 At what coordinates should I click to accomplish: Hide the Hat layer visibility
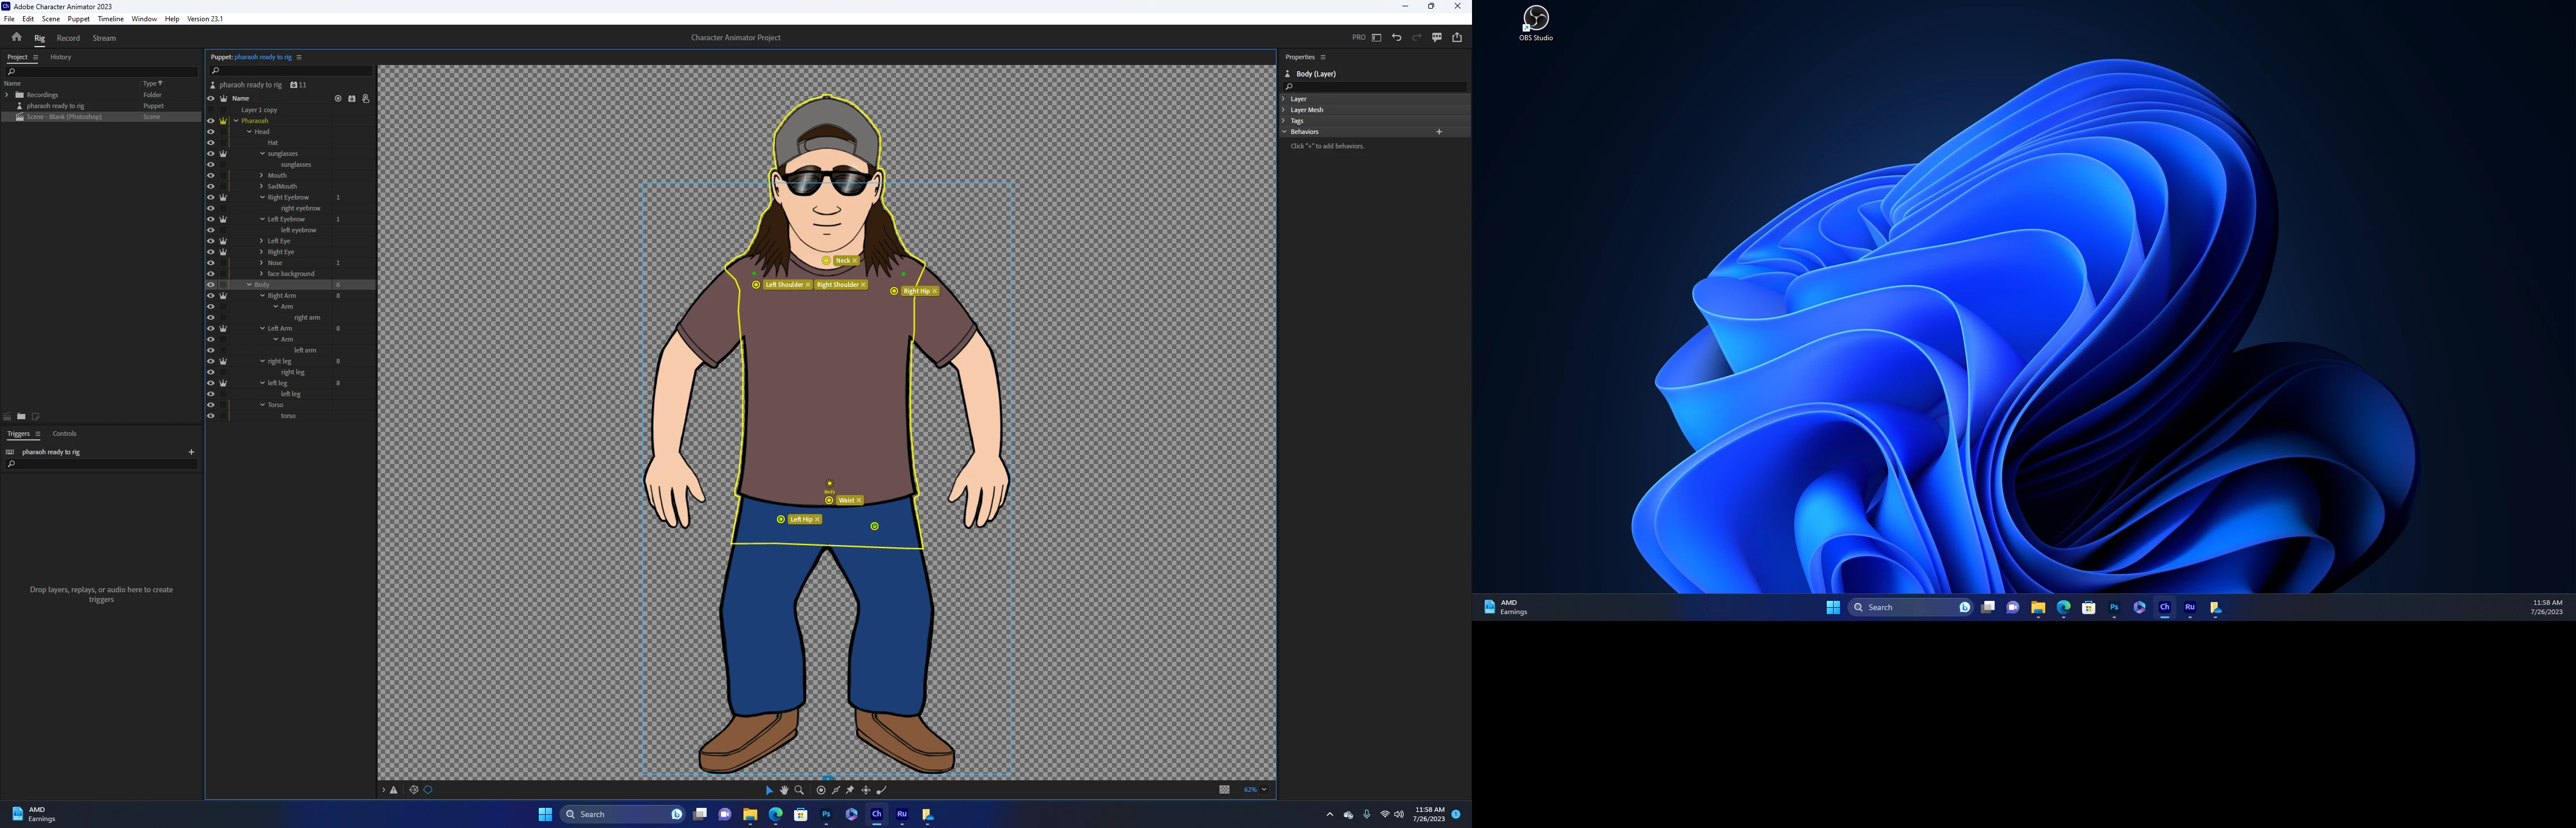click(211, 143)
